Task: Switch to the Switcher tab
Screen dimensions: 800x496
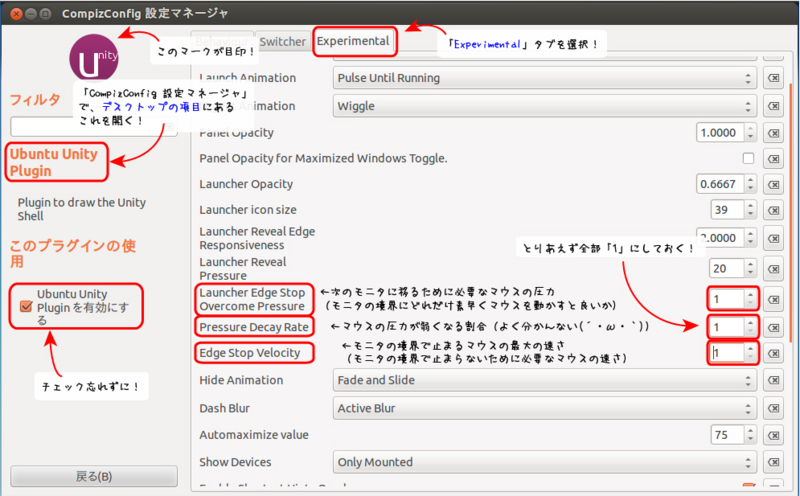Action: pyautogui.click(x=282, y=41)
